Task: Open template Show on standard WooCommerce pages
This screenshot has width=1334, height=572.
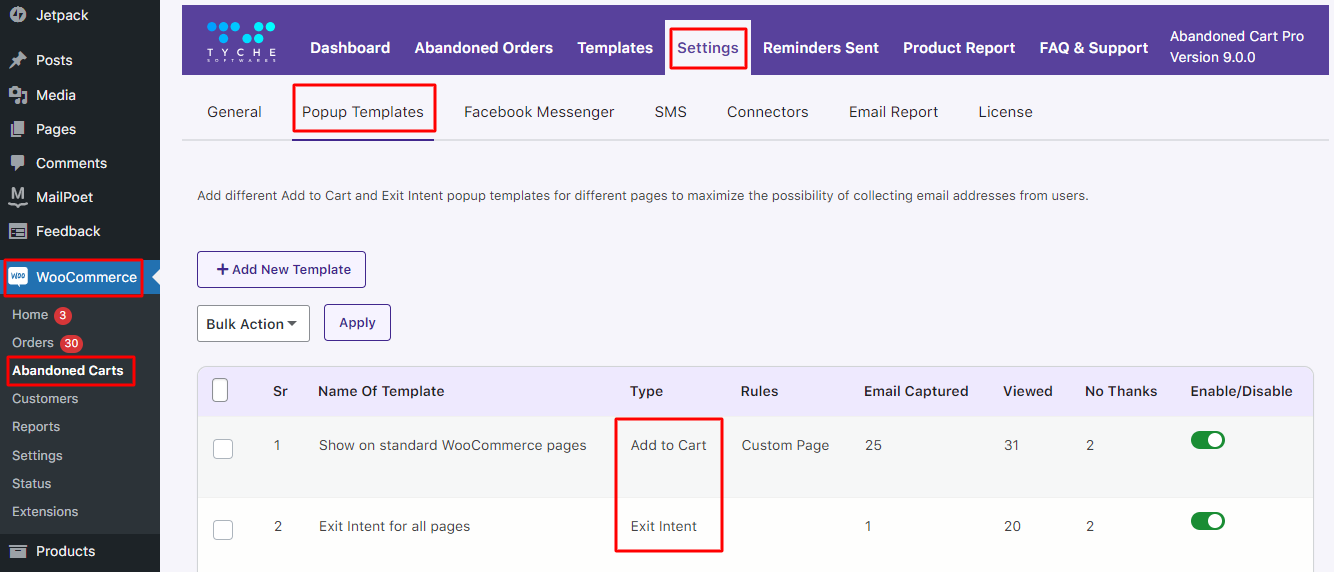Action: click(453, 445)
